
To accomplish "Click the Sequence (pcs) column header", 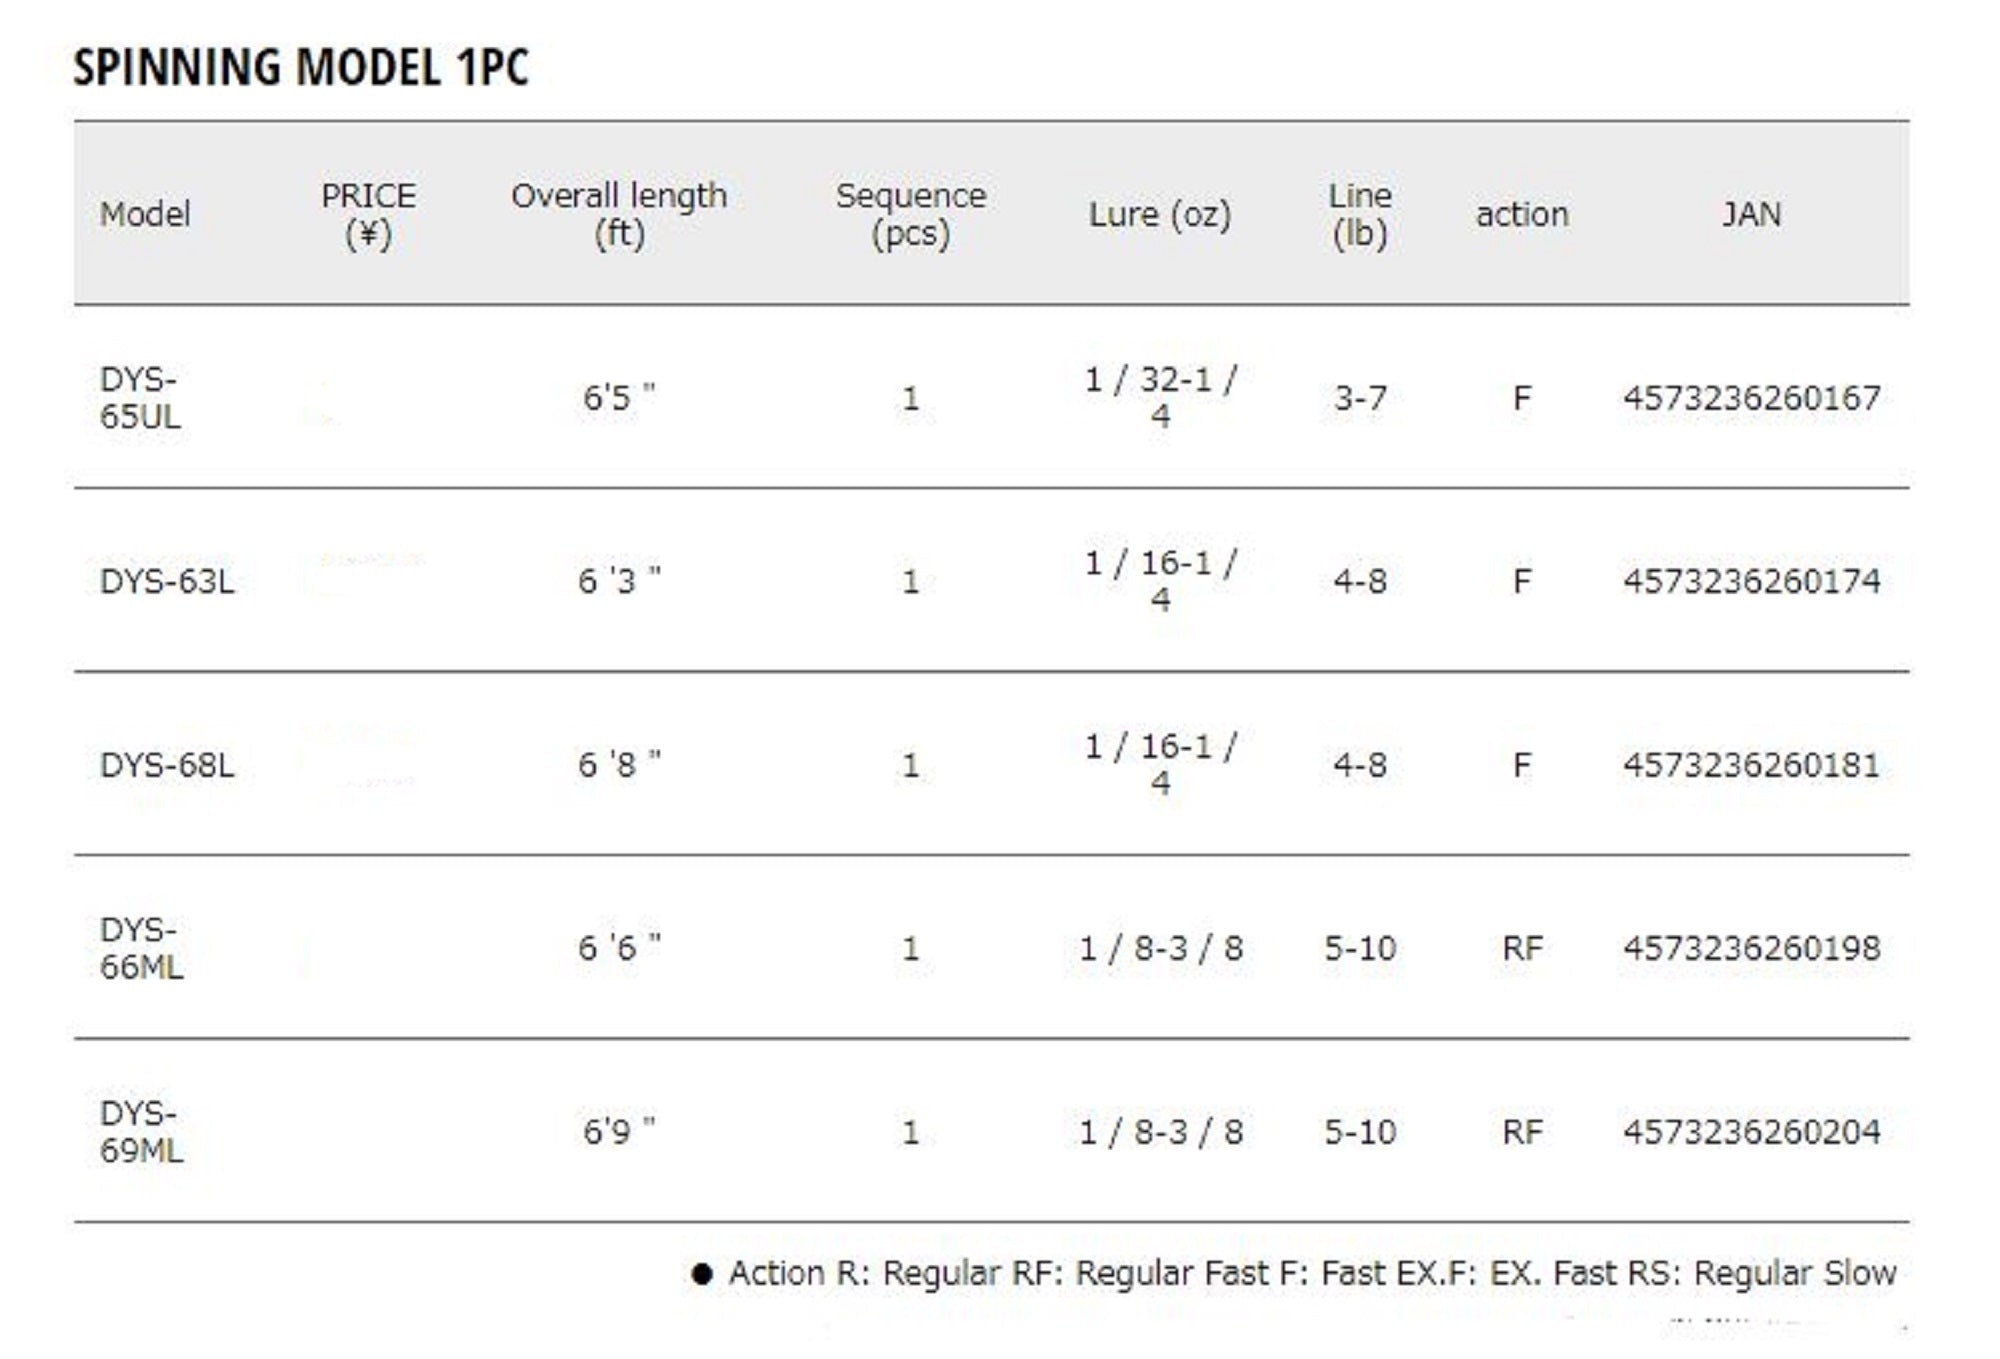I will pos(910,214).
